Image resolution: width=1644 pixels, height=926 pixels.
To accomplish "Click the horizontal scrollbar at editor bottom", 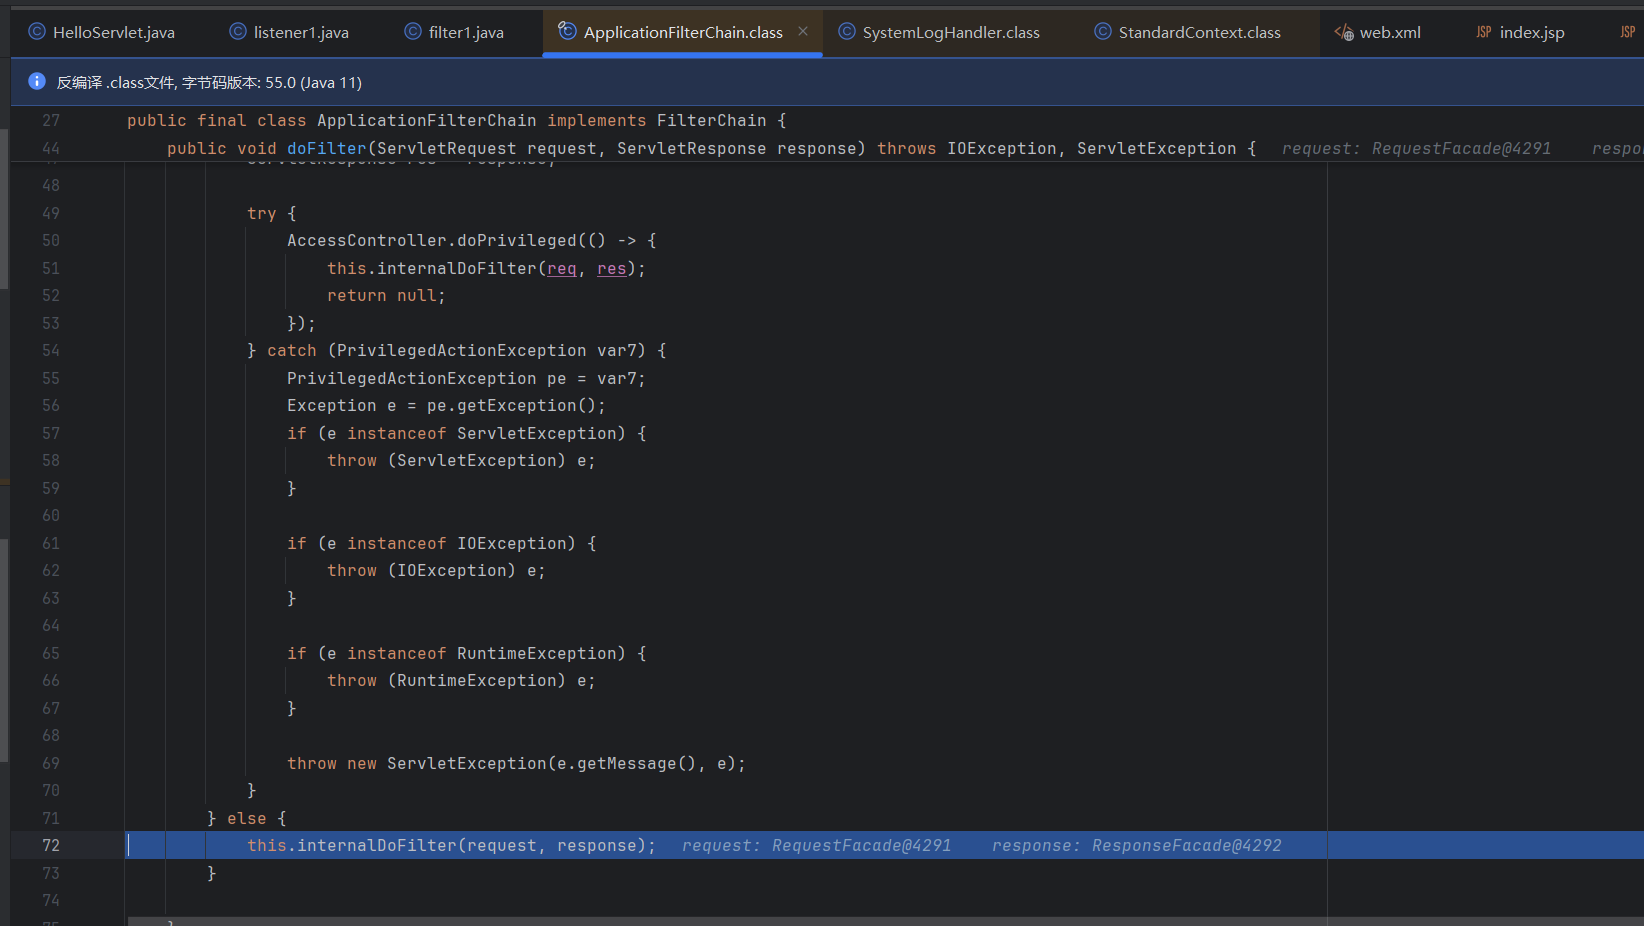I will (x=700, y=921).
